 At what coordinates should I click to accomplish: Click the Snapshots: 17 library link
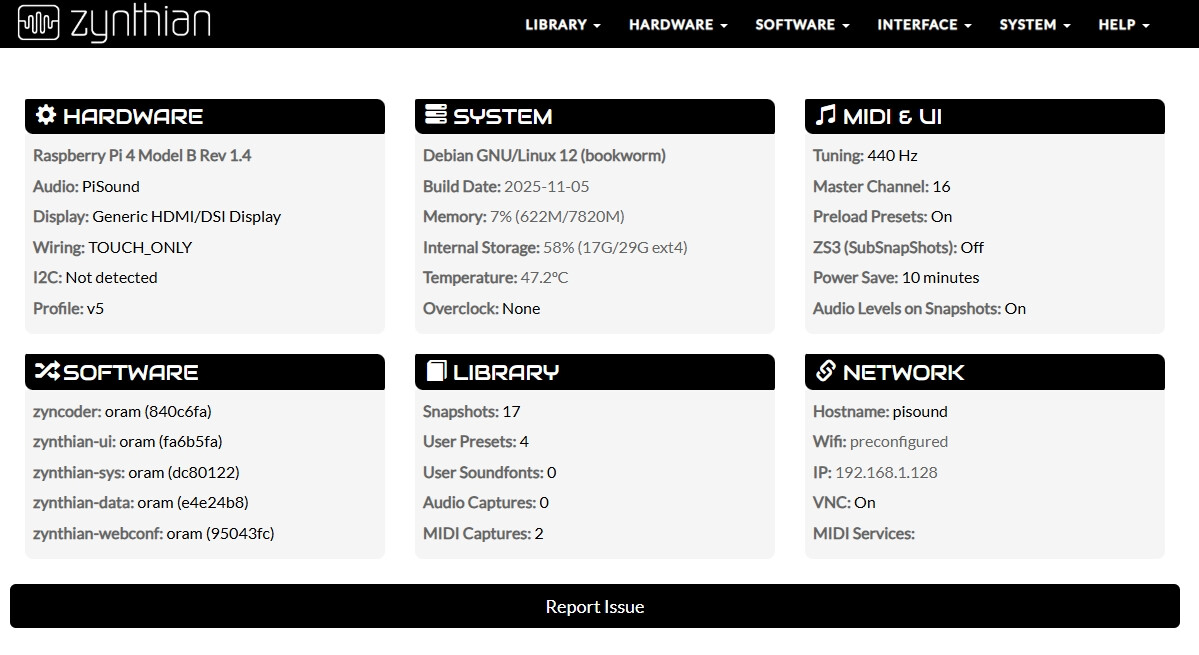(471, 411)
